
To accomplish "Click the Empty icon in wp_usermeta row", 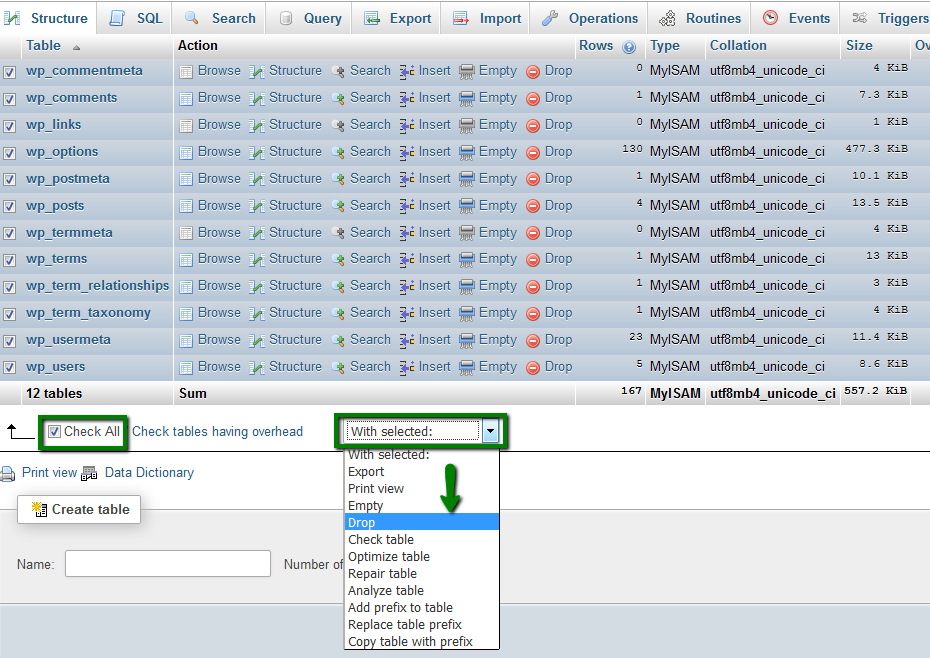I will pos(467,341).
